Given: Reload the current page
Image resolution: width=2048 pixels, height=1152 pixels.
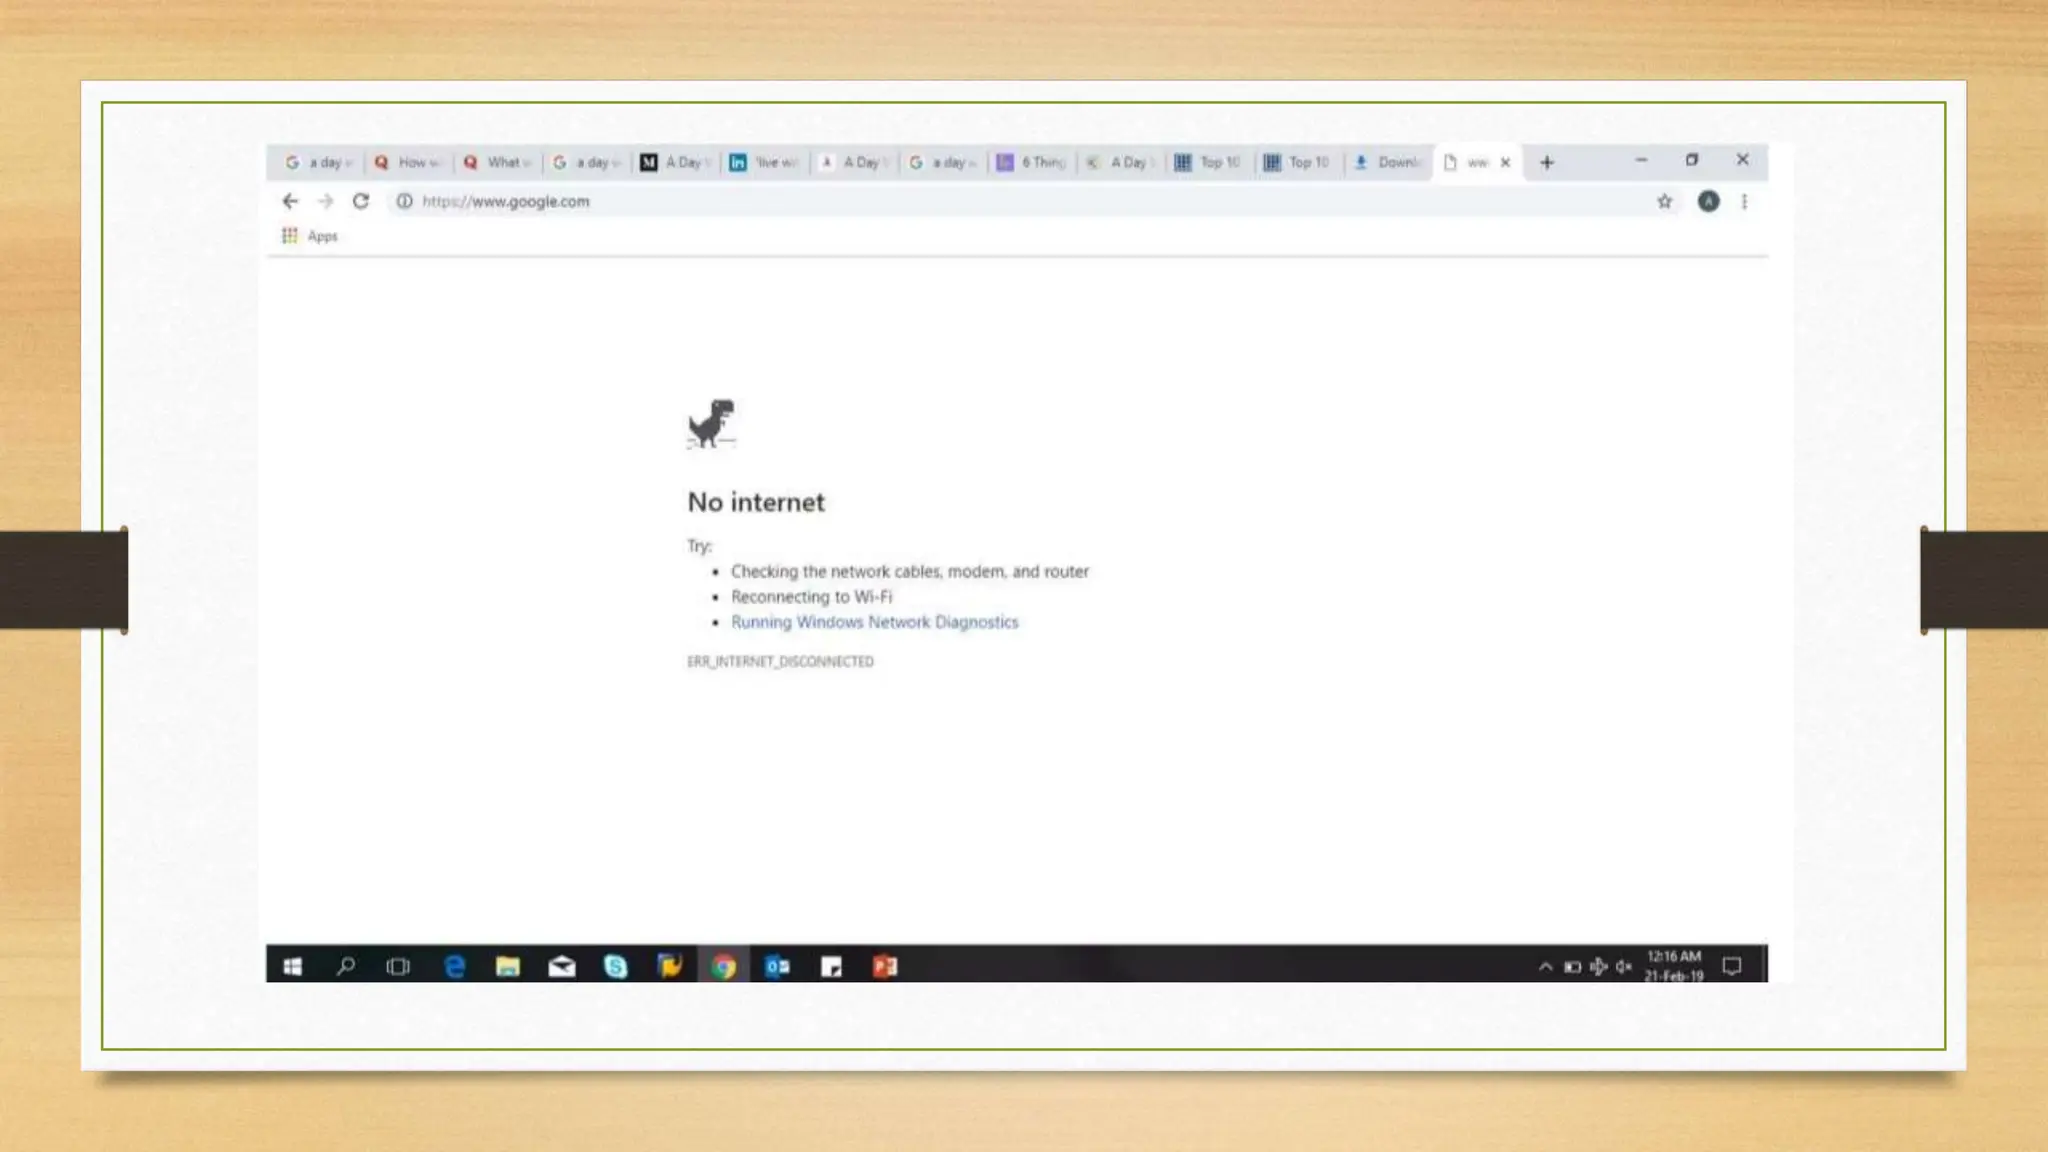Looking at the screenshot, I should coord(361,201).
